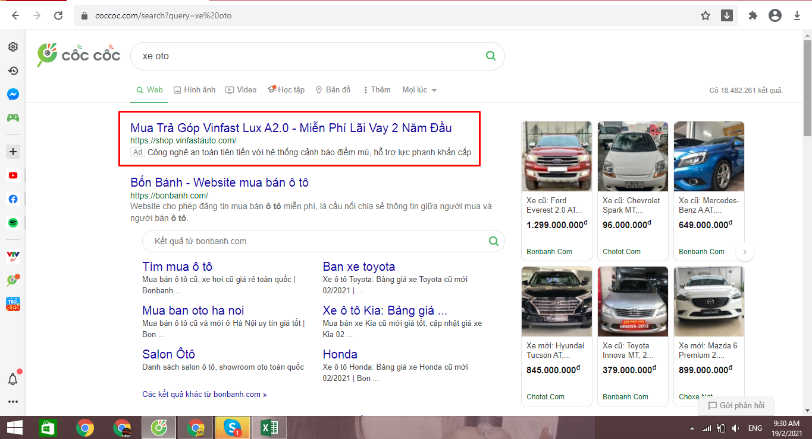Switch to the Hình ảnh tab
Viewport: 812px width, 439px height.
pos(195,90)
